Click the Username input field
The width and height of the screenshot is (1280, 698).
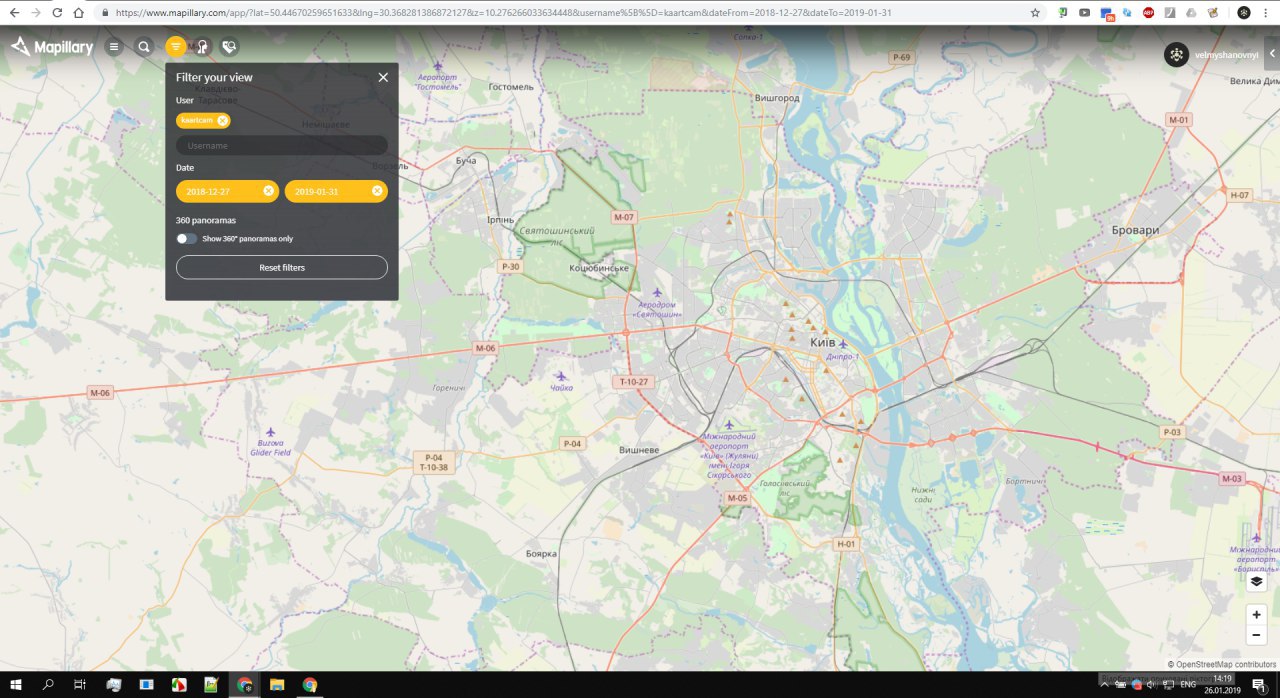coord(282,145)
